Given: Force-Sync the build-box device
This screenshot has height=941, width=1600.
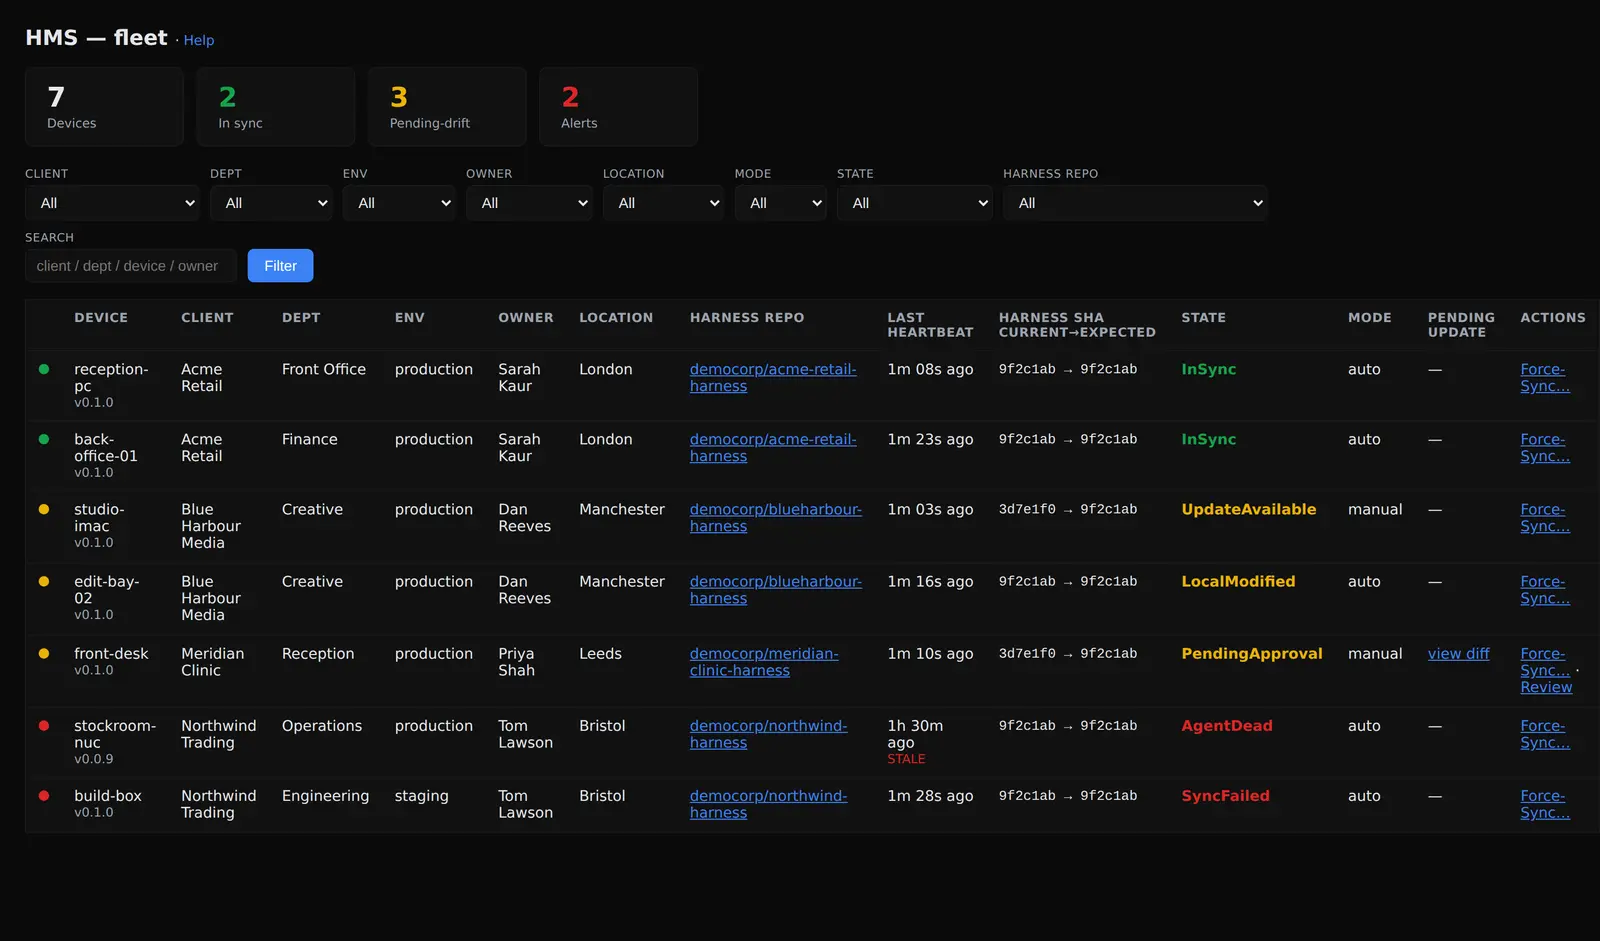Looking at the screenshot, I should point(1545,804).
